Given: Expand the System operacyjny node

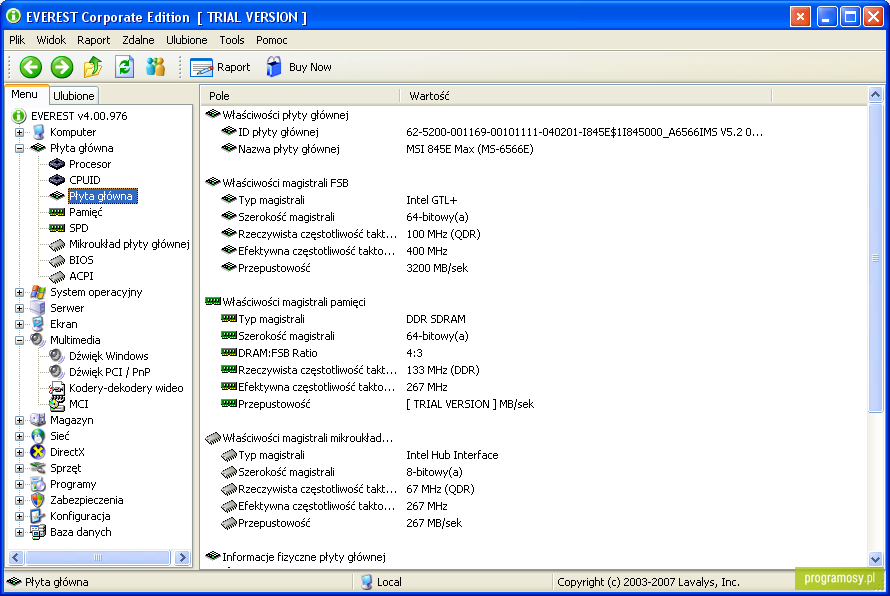Looking at the screenshot, I should (19, 292).
